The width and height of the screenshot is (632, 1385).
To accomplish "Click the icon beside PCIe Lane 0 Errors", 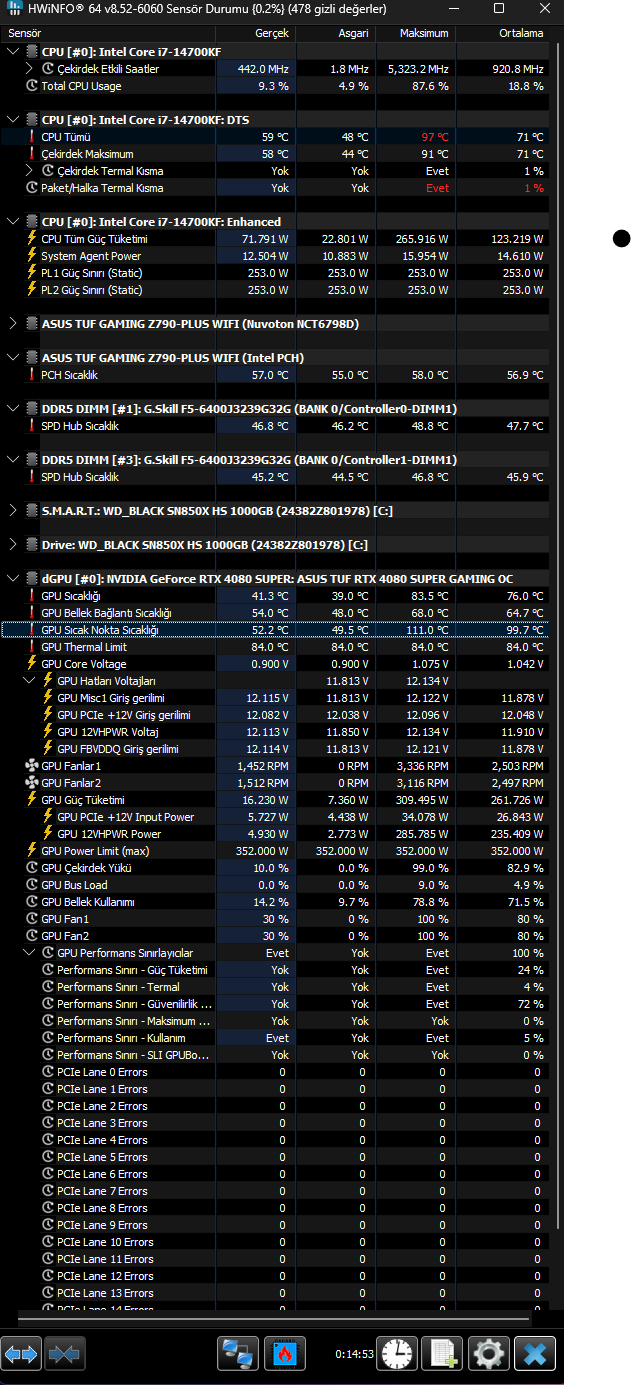I will point(48,1072).
